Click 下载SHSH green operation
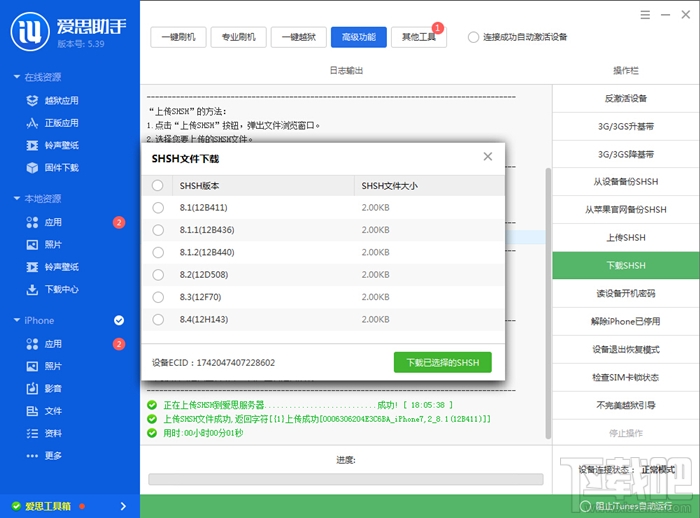700x518 pixels. [x=625, y=265]
